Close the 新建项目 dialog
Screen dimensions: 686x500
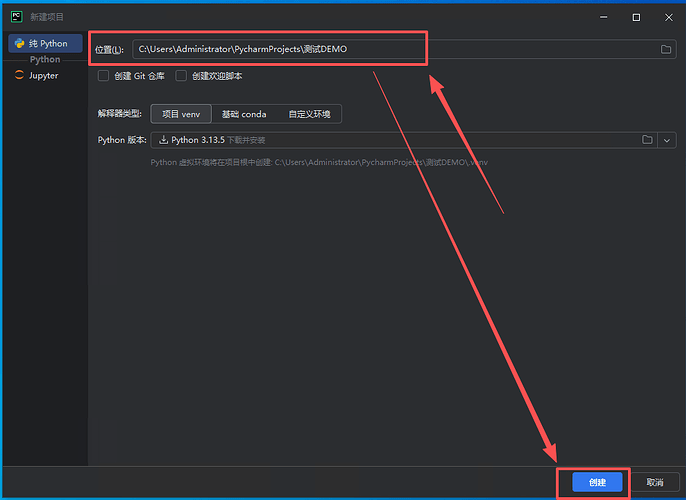(667, 17)
